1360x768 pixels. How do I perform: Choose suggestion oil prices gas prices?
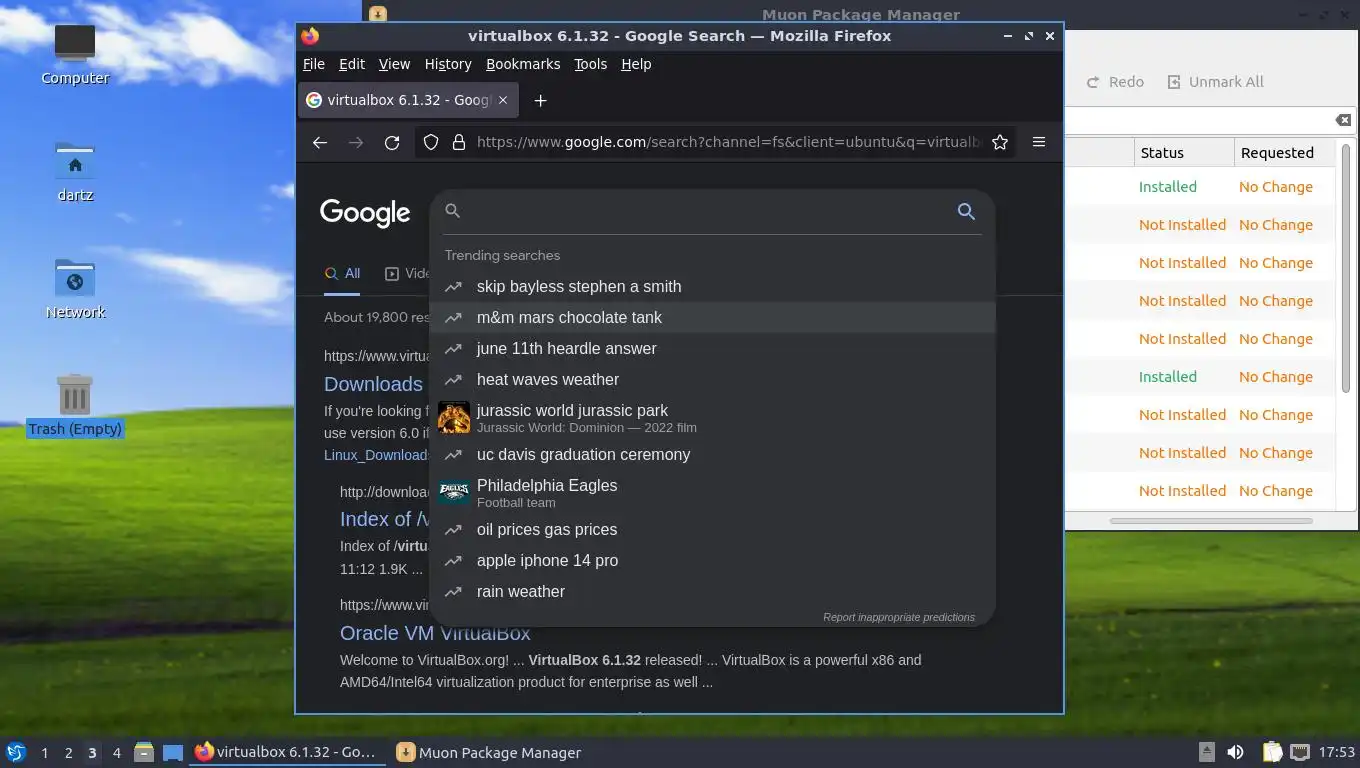pos(712,529)
